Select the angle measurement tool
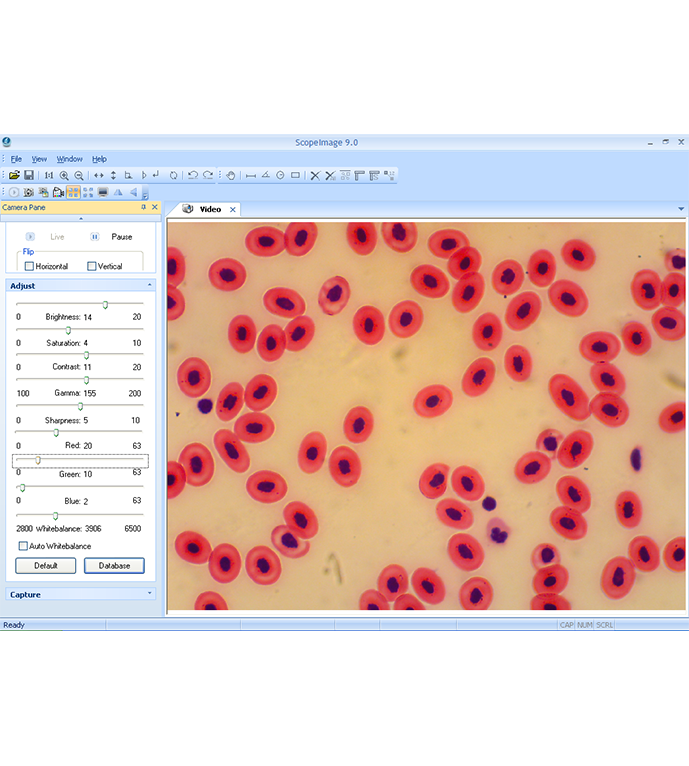Screen dimensions: 689x766 [266, 175]
